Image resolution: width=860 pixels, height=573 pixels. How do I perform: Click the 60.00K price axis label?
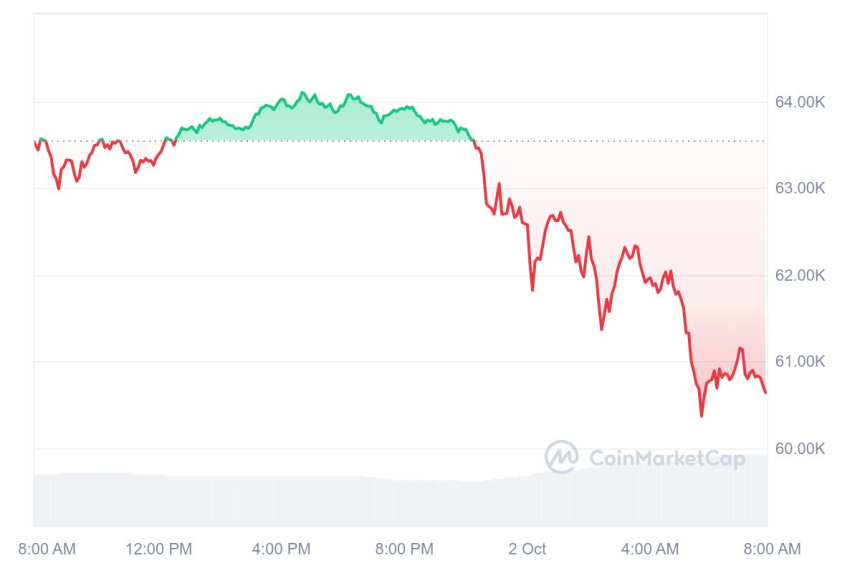(799, 448)
